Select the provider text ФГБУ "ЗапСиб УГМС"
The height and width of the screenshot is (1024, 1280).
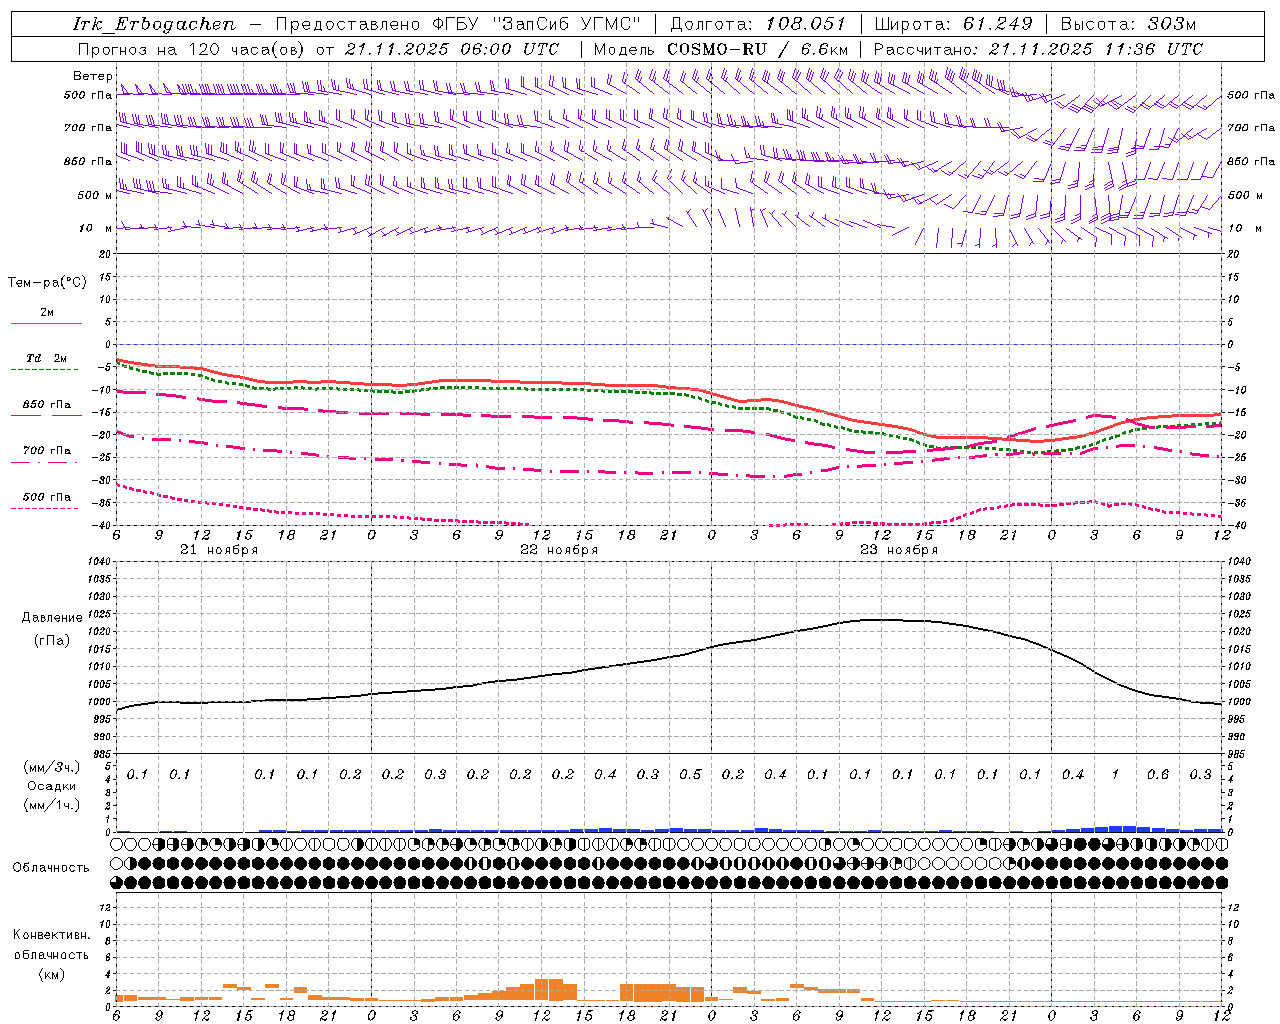538,24
